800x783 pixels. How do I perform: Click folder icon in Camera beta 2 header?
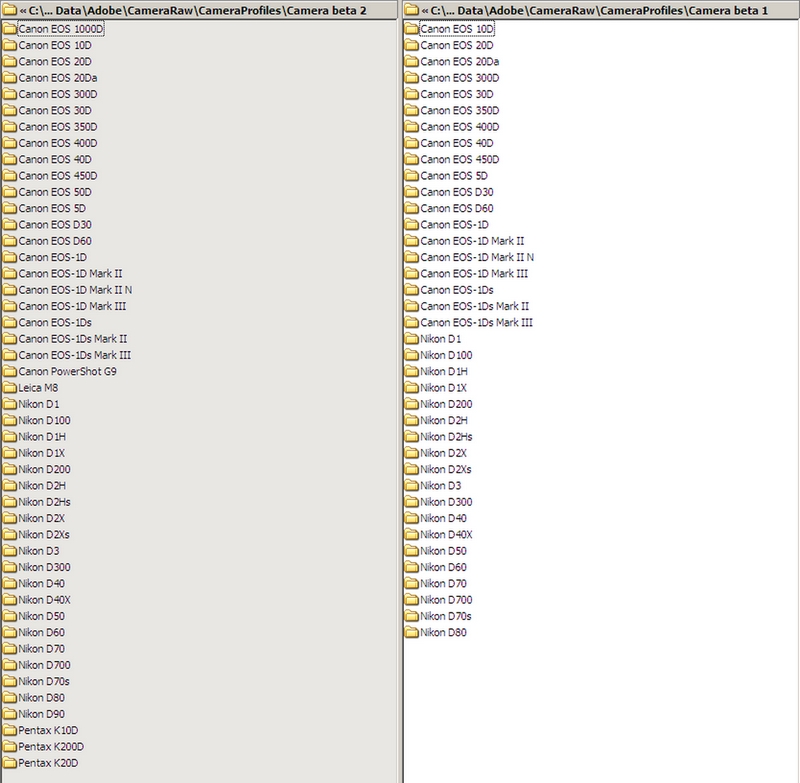(x=10, y=10)
